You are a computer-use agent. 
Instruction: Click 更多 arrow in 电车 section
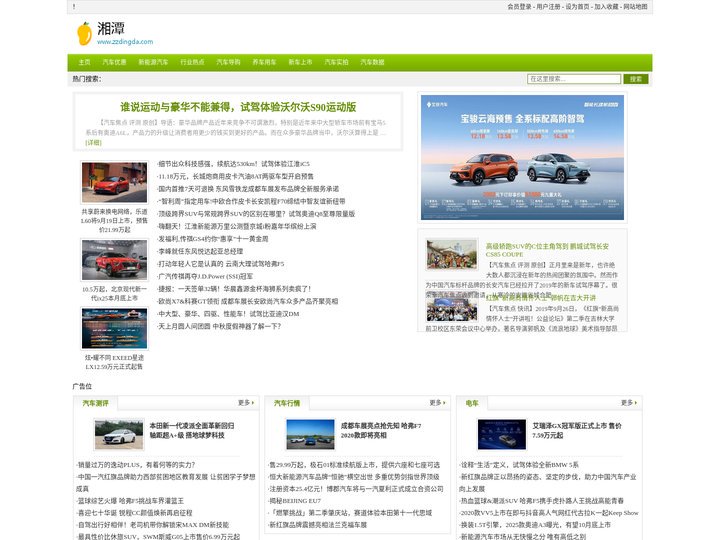[x=629, y=403]
